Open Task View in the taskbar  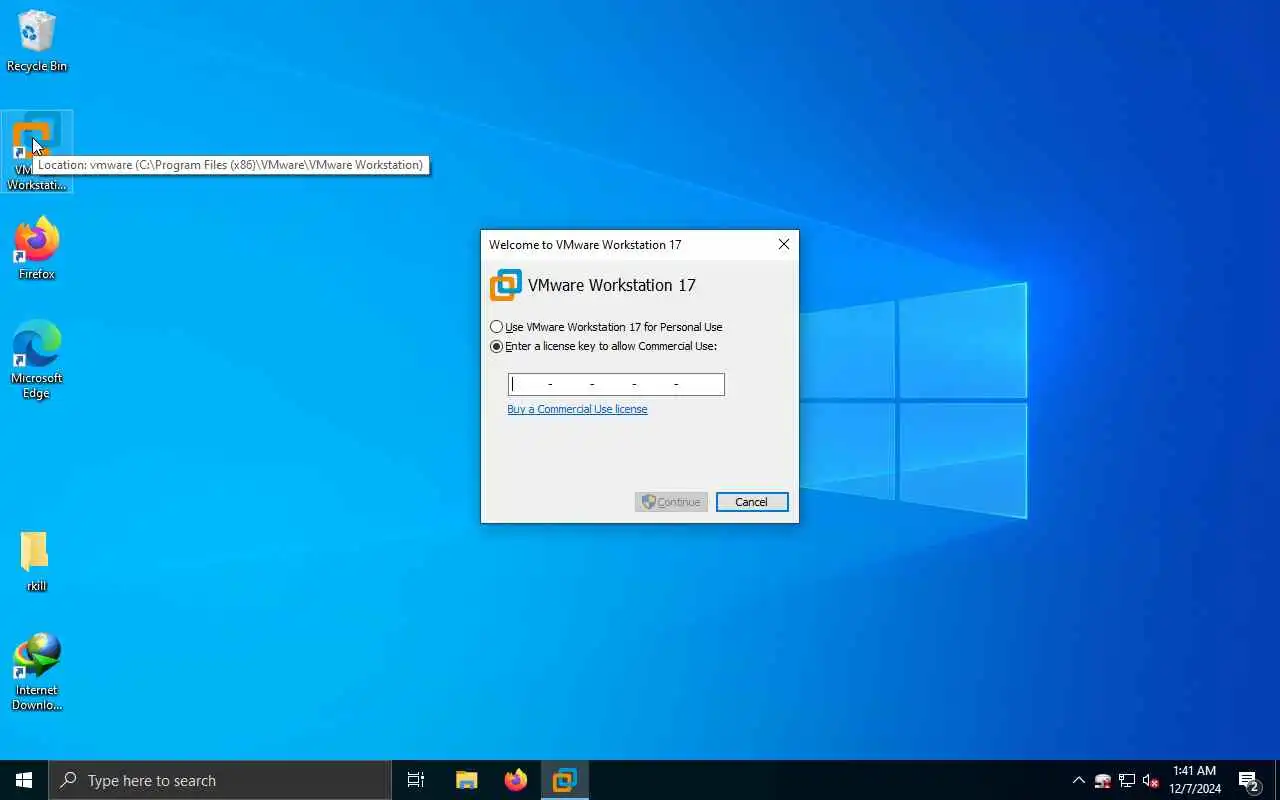click(x=416, y=780)
